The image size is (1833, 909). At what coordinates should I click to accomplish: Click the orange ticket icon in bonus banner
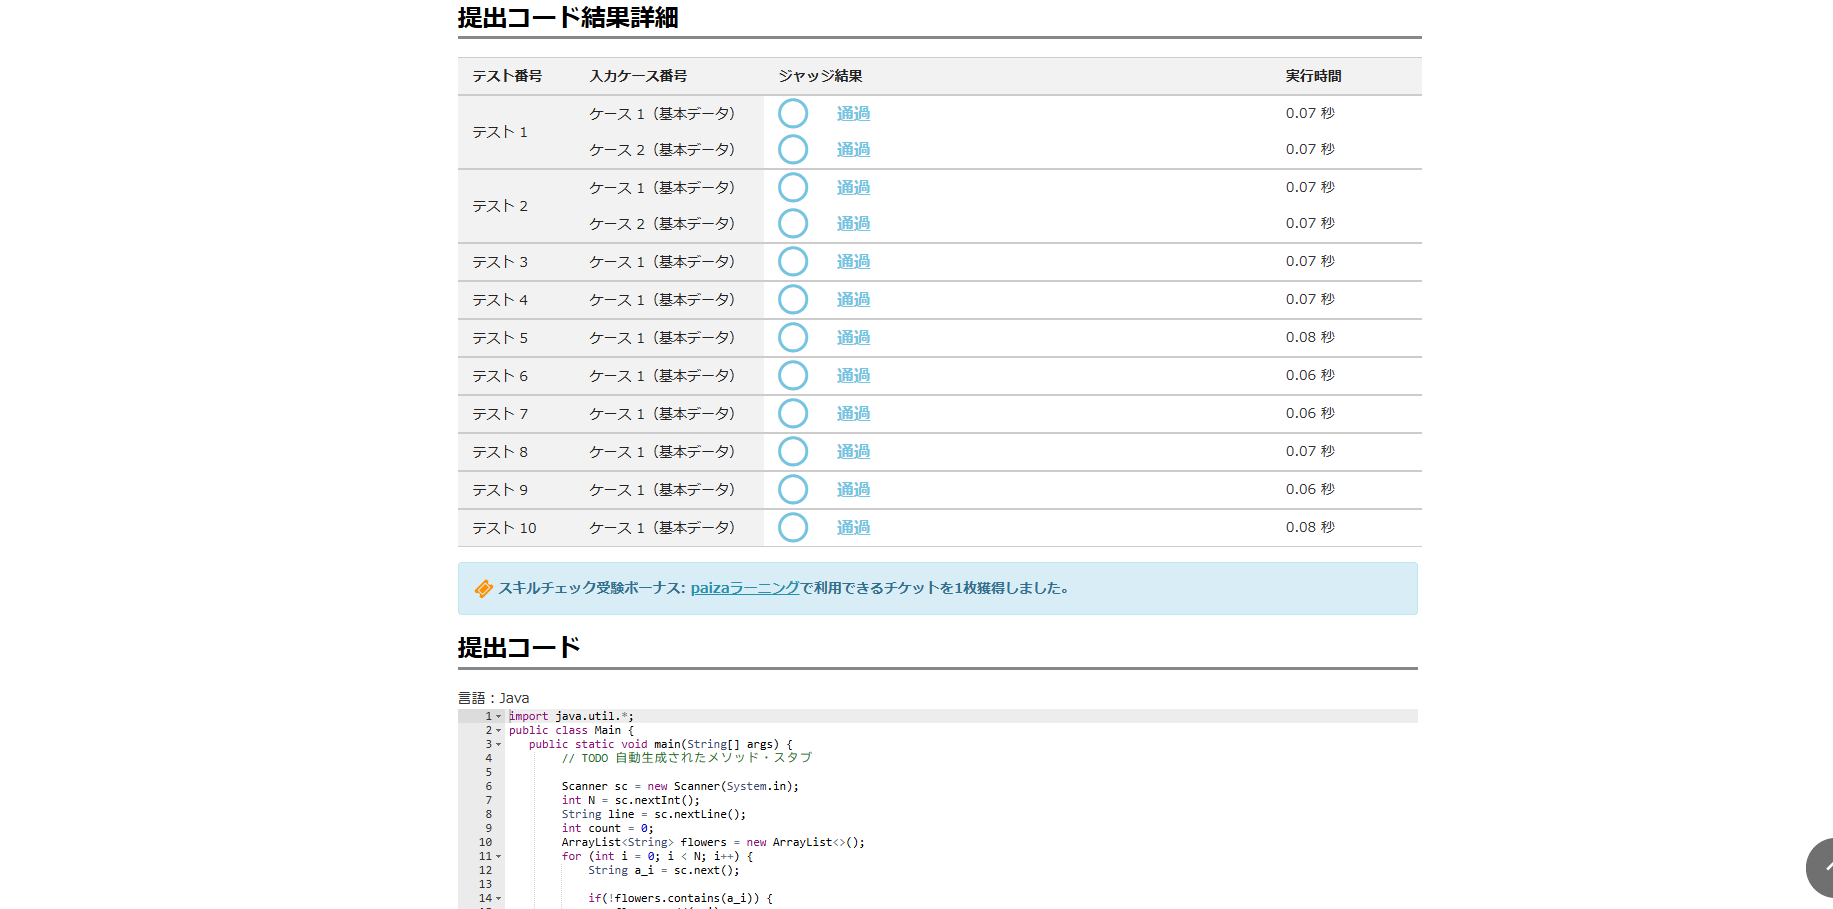click(483, 589)
